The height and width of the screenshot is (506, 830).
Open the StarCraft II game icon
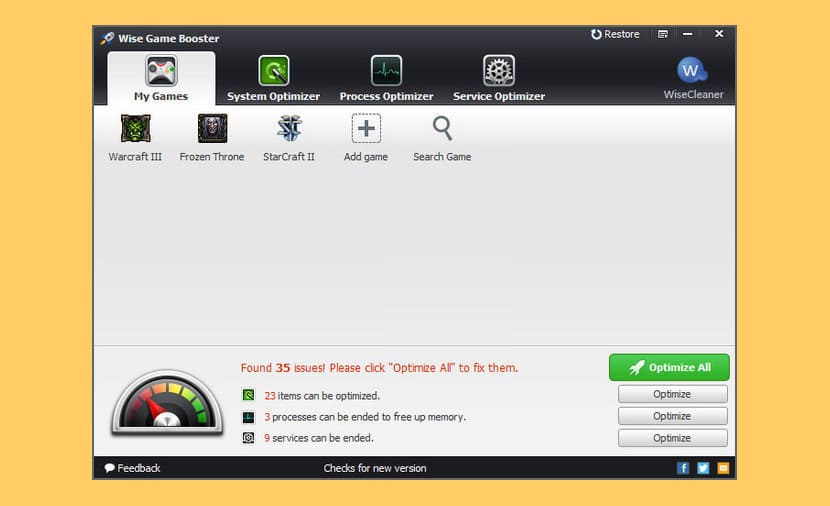[289, 129]
